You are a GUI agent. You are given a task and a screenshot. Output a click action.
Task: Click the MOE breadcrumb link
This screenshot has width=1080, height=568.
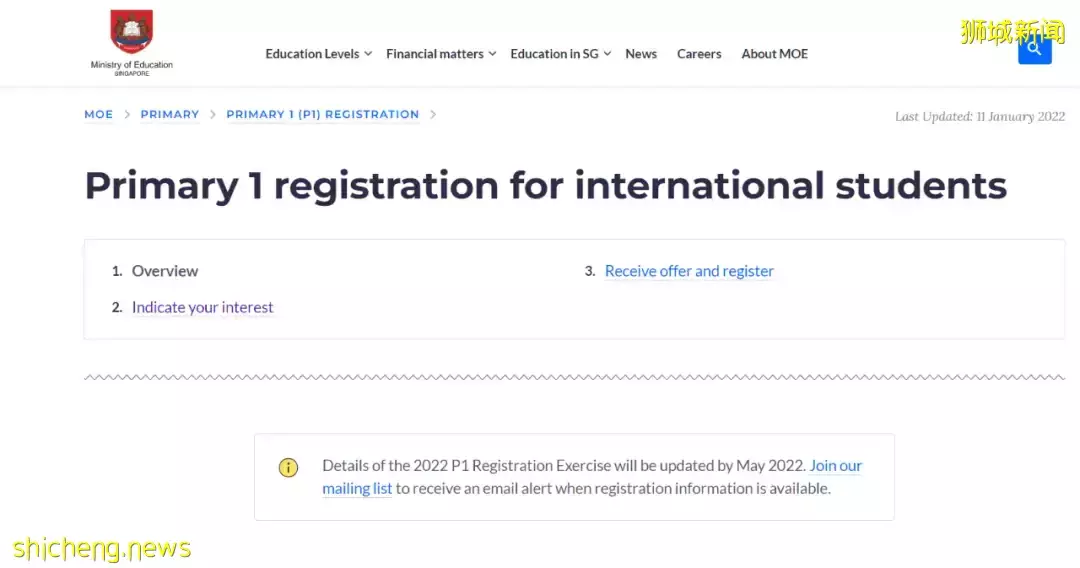98,115
